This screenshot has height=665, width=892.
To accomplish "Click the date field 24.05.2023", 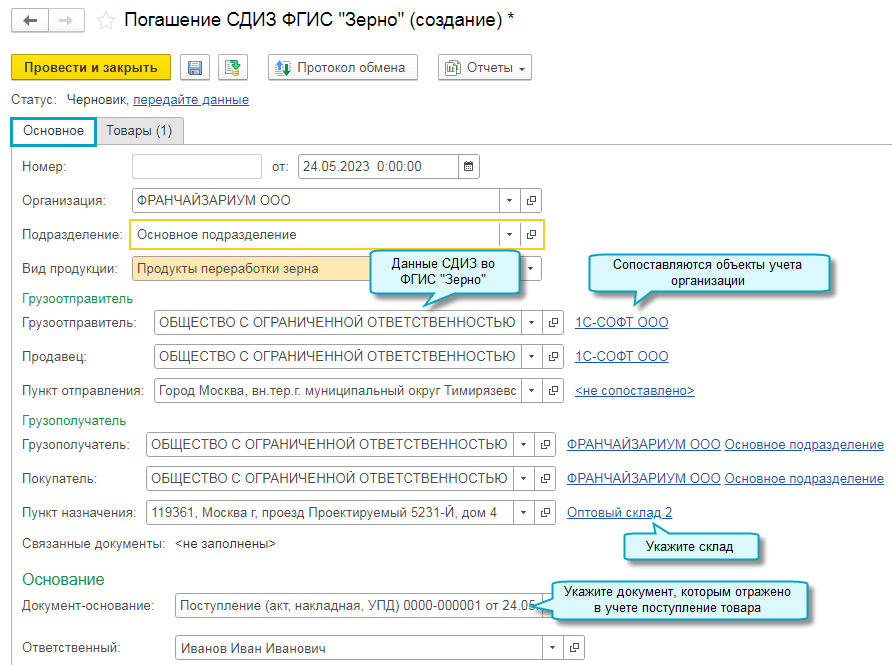I will coord(378,167).
